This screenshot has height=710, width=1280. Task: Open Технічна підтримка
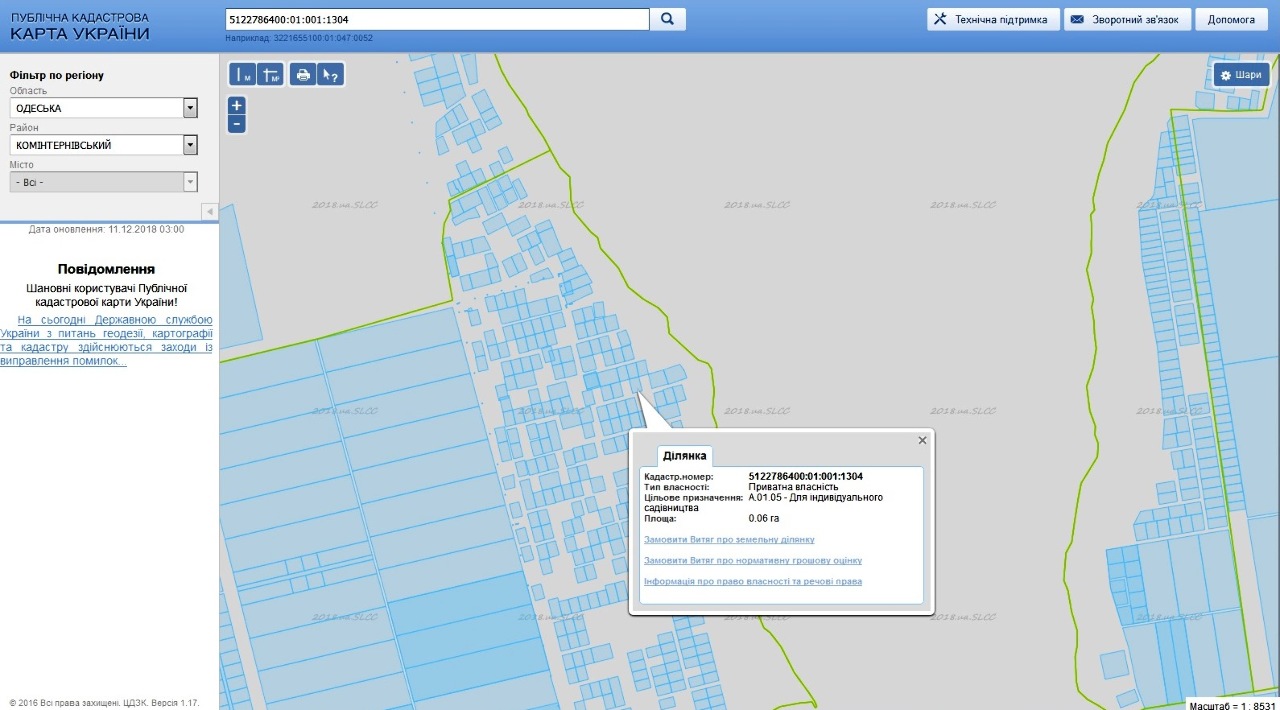(993, 19)
